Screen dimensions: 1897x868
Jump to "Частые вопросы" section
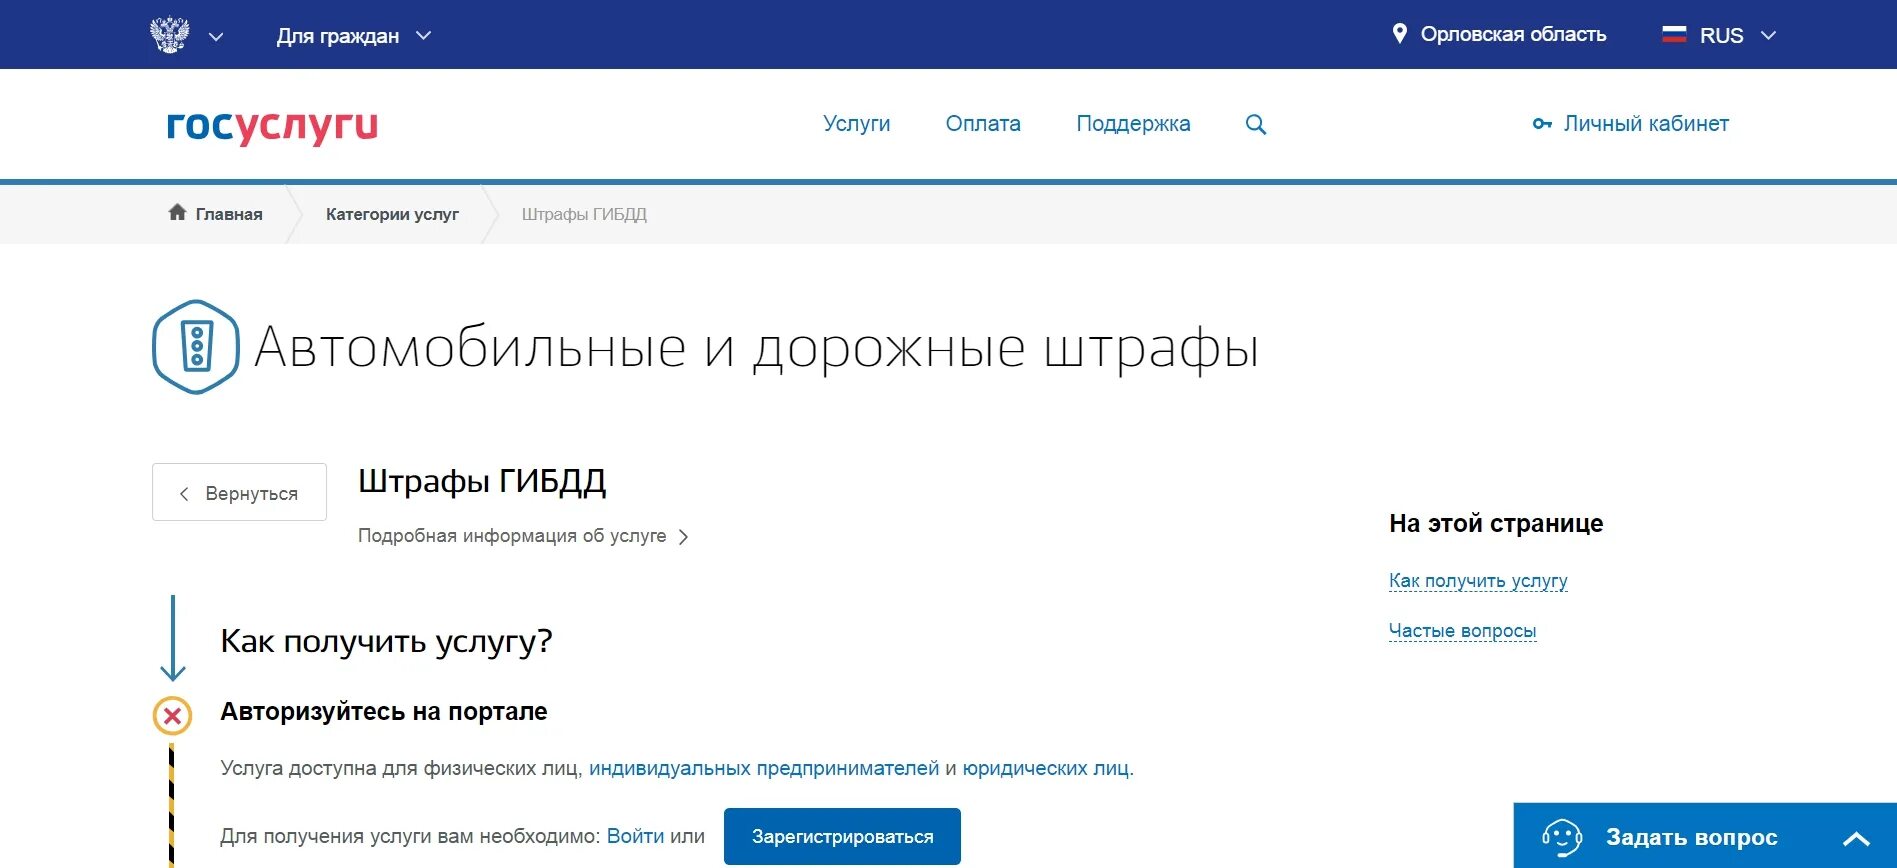(x=1462, y=631)
